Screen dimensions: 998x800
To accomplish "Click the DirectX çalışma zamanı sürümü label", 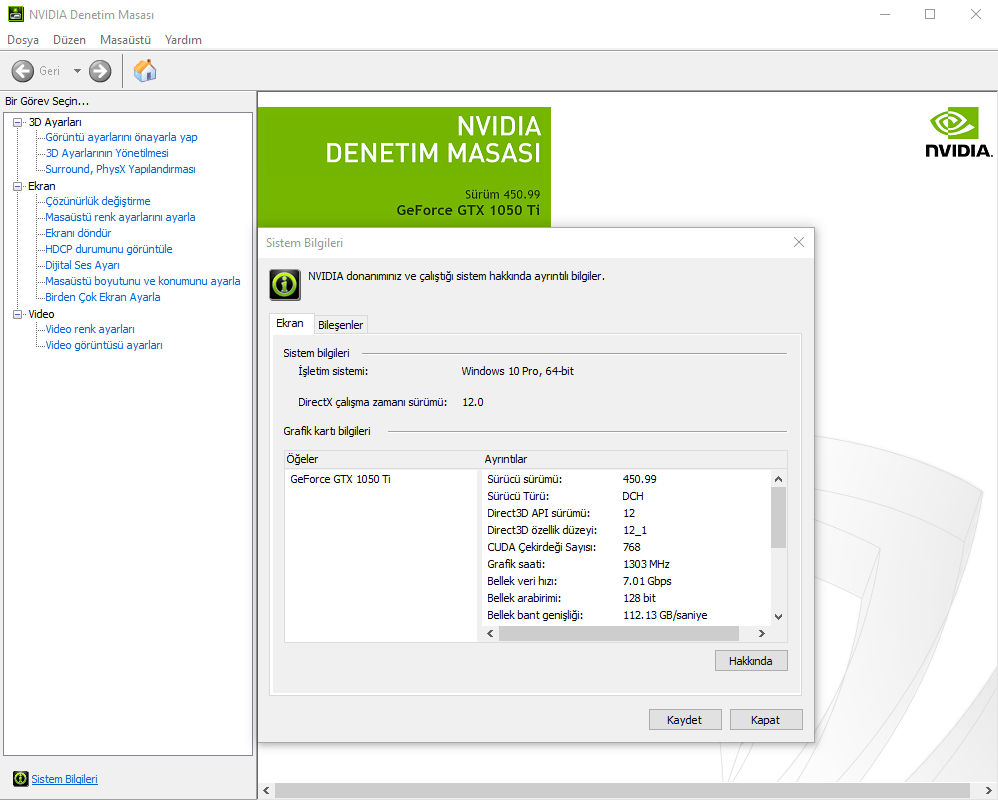I will tap(372, 402).
